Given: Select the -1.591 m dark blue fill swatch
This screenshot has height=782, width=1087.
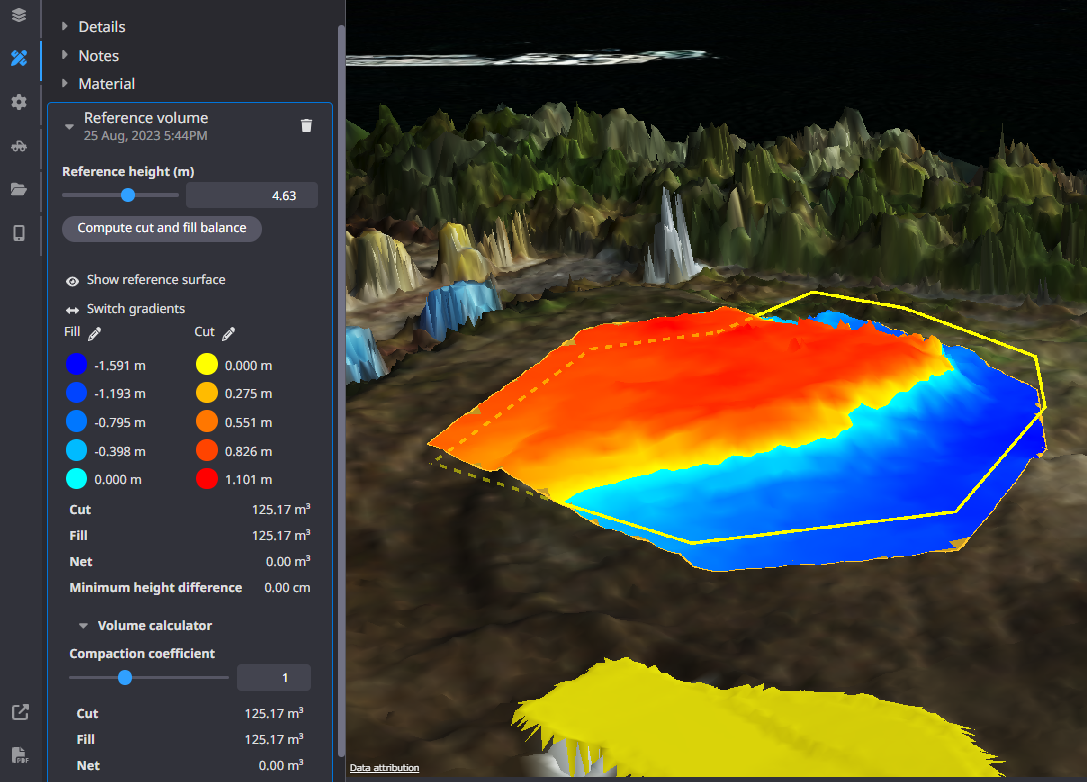Looking at the screenshot, I should (76, 365).
